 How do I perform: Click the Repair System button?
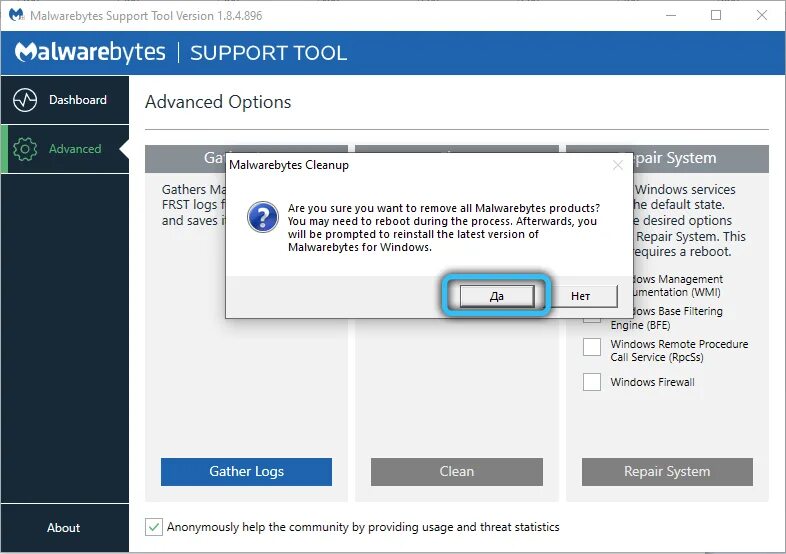(667, 472)
